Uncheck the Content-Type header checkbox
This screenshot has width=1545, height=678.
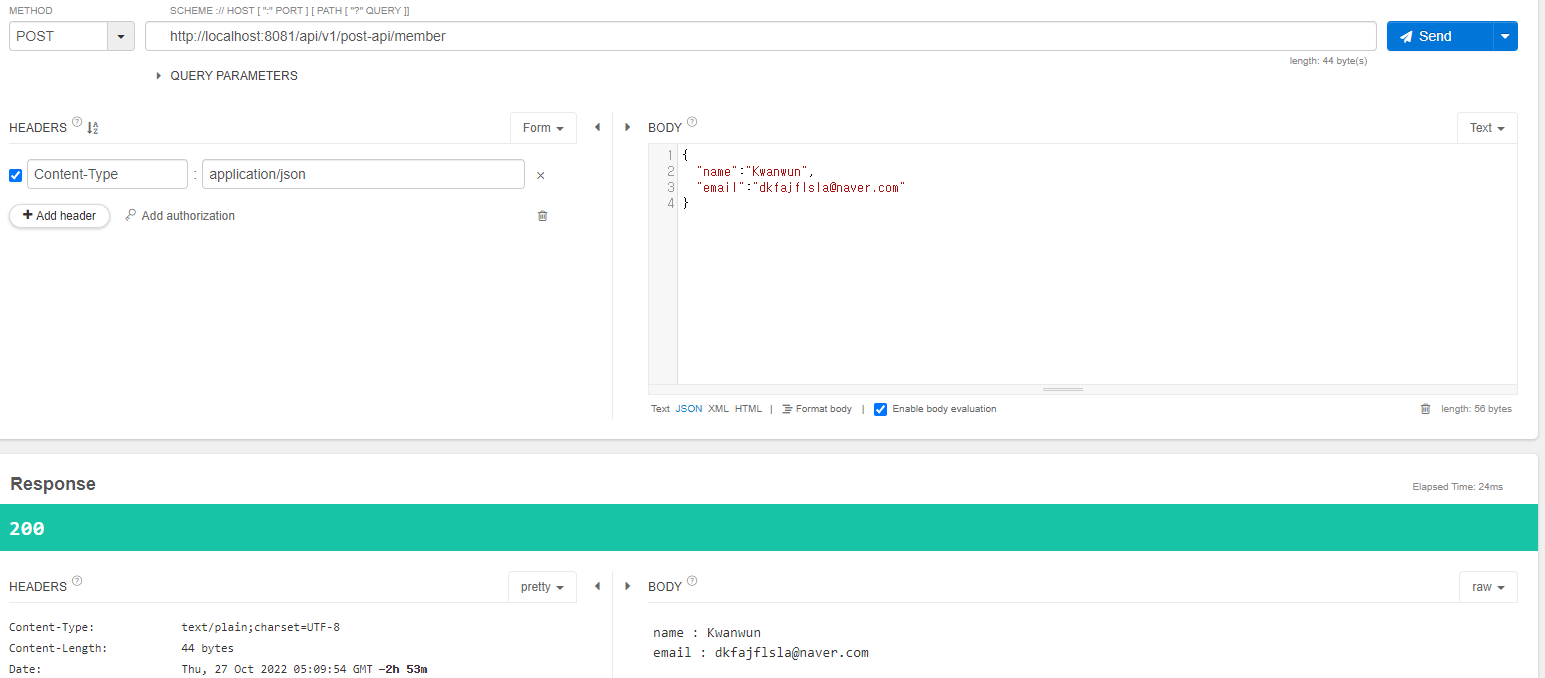click(15, 175)
